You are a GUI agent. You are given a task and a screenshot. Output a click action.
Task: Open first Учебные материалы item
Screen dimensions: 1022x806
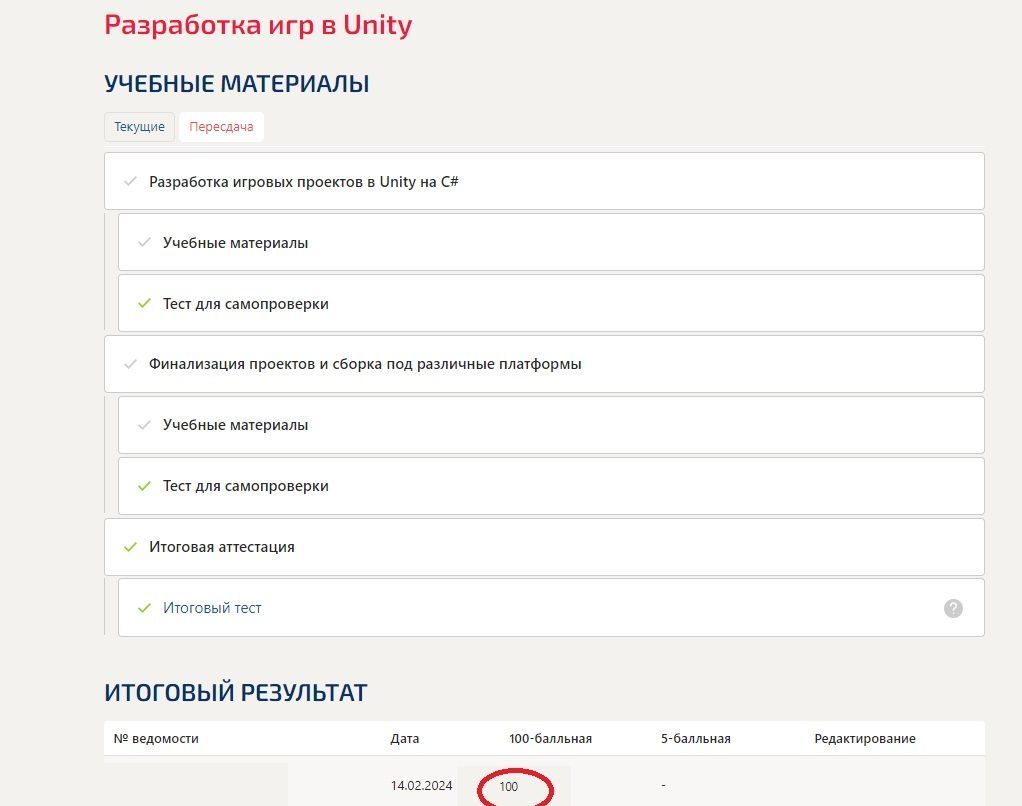pos(551,242)
